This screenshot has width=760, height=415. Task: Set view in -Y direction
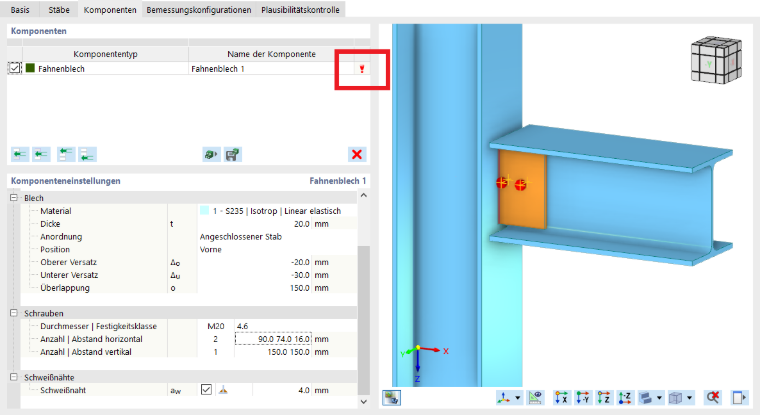(x=583, y=398)
